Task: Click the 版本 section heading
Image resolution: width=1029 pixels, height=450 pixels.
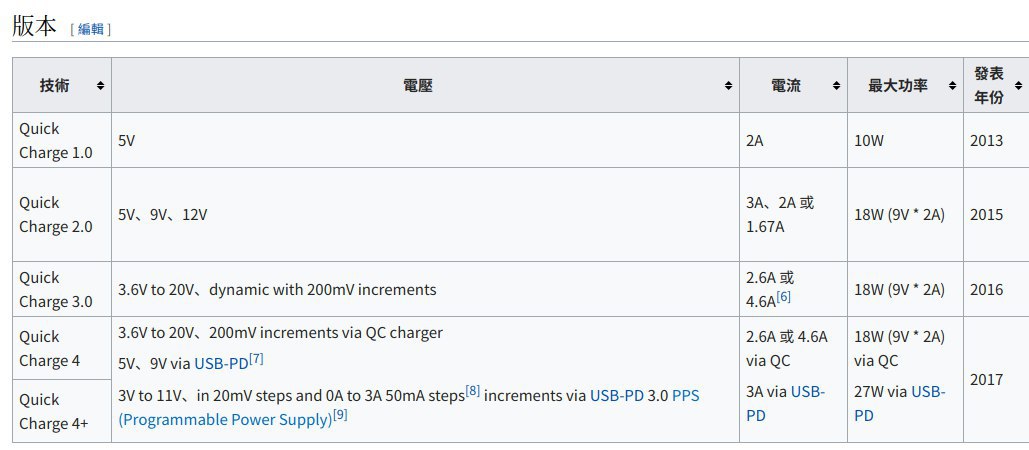Action: (35, 25)
